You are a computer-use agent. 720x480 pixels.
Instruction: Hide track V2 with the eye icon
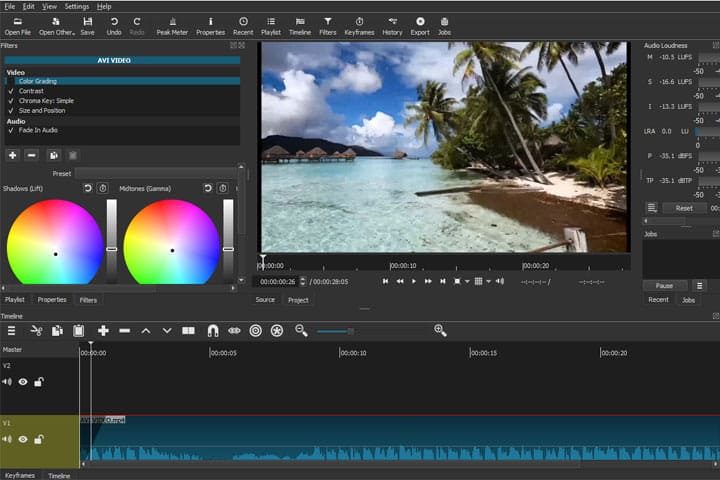tap(22, 381)
